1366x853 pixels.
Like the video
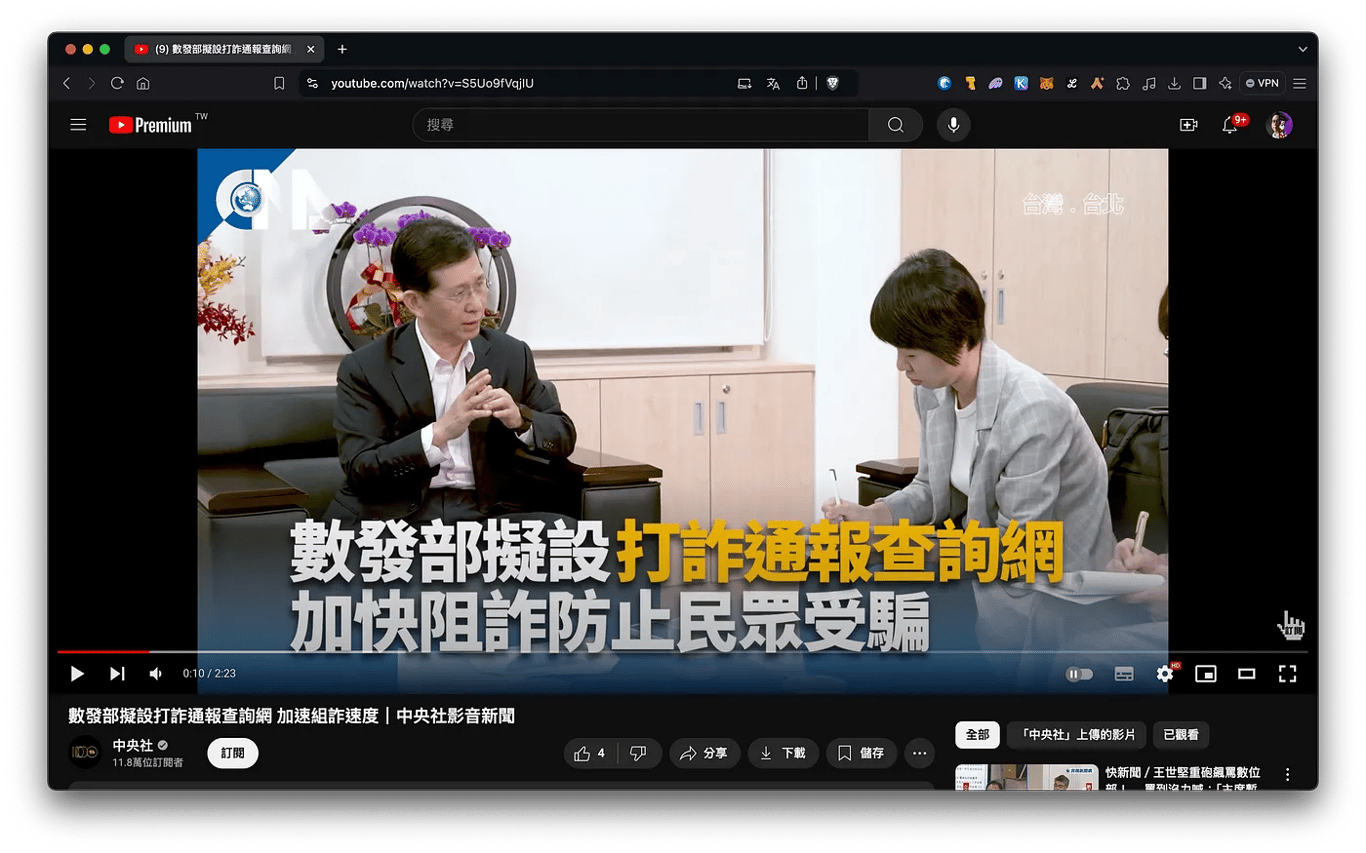590,753
